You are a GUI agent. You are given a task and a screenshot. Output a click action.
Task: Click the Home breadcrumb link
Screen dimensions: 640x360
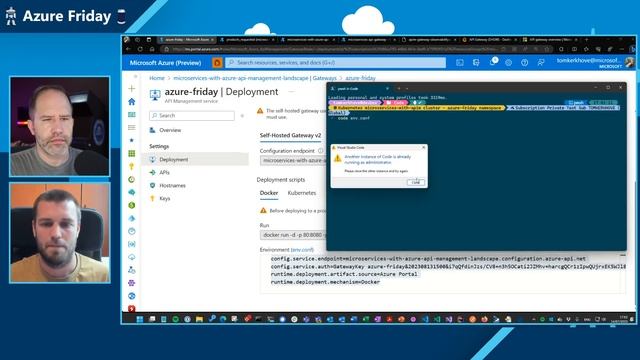coord(157,78)
